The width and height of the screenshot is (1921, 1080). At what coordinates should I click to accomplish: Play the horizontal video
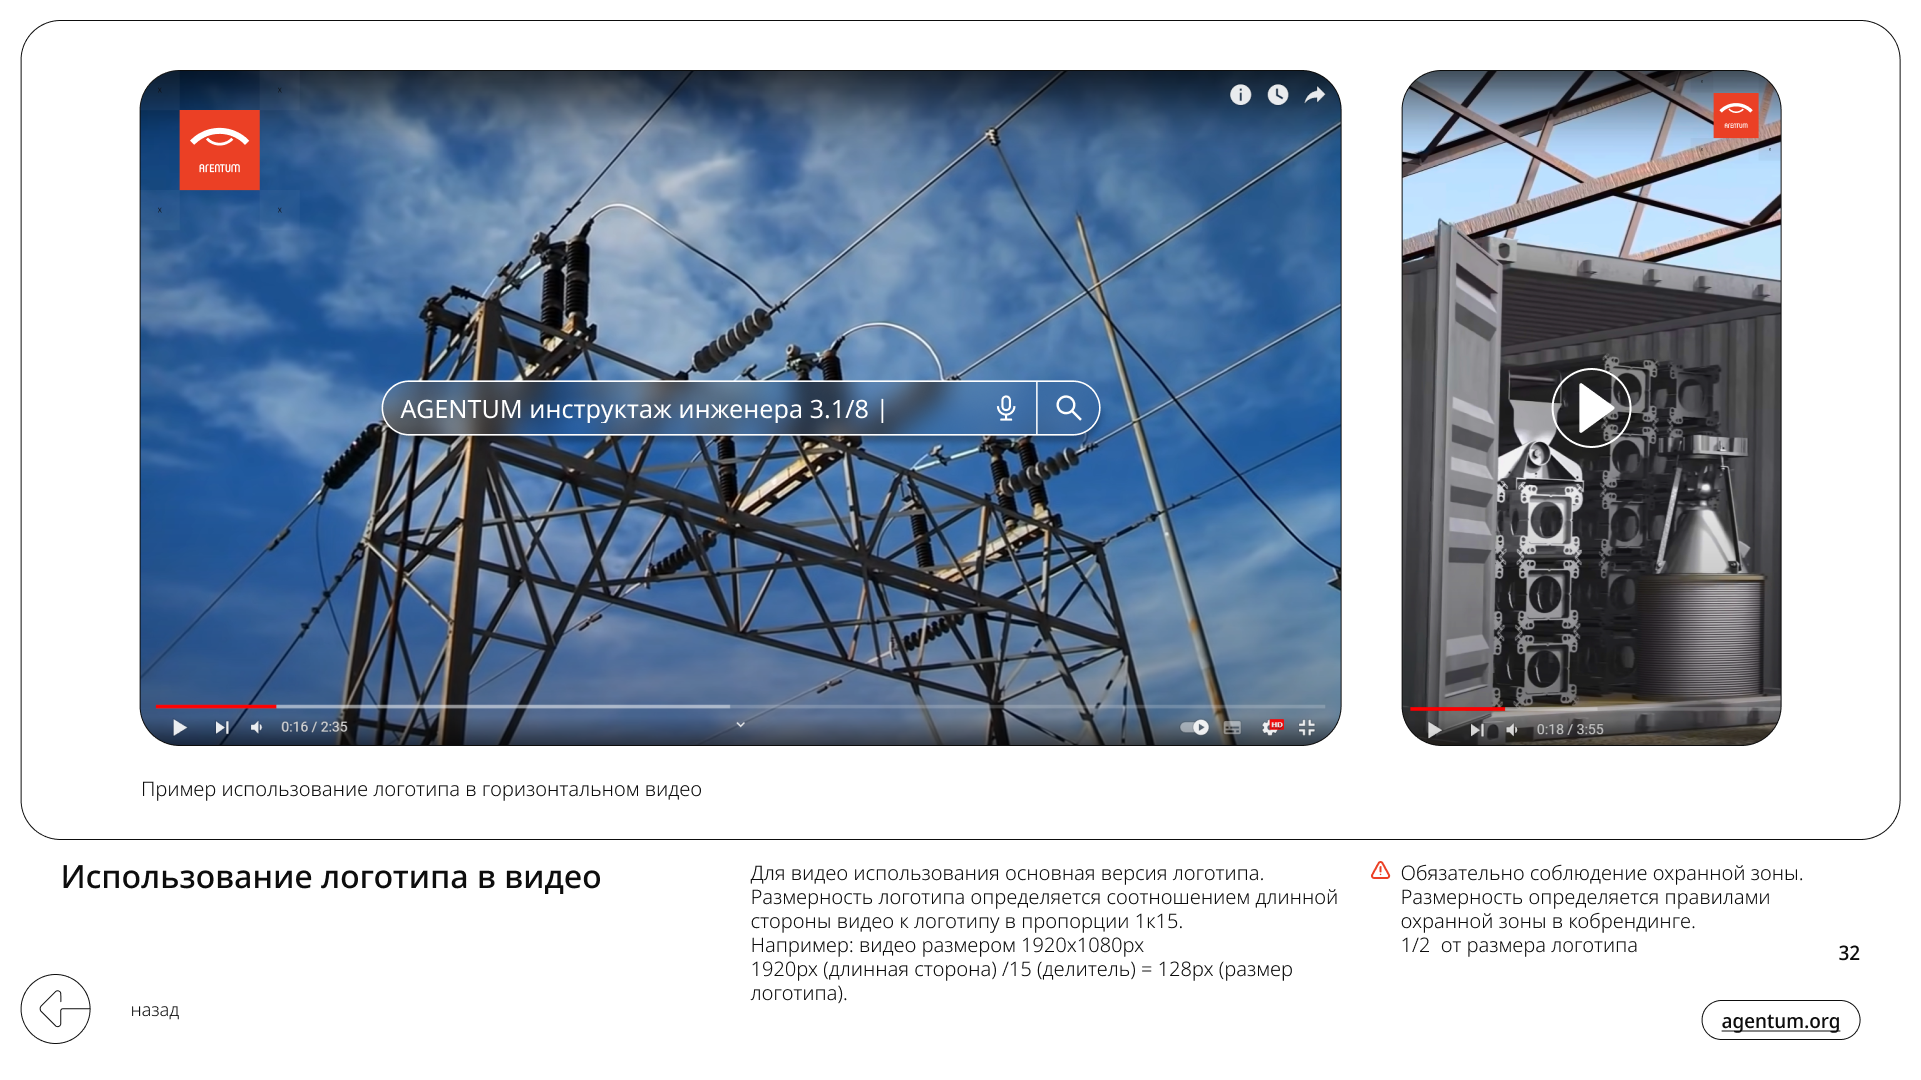click(x=180, y=727)
